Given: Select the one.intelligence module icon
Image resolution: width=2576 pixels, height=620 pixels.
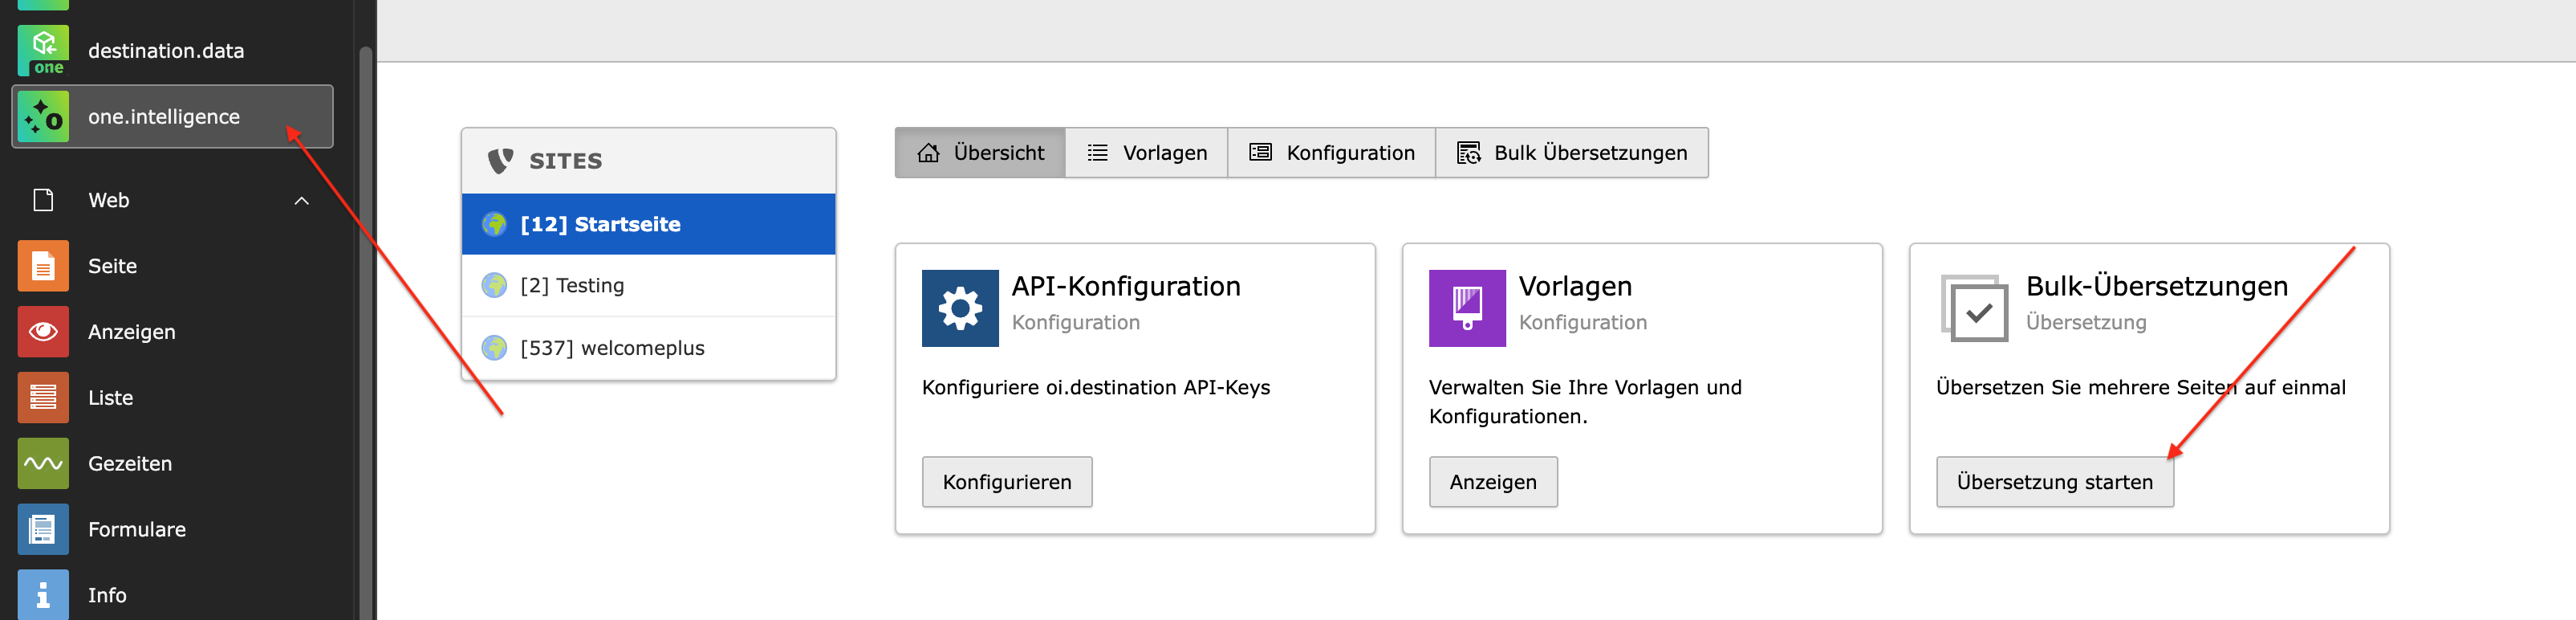Looking at the screenshot, I should [43, 117].
